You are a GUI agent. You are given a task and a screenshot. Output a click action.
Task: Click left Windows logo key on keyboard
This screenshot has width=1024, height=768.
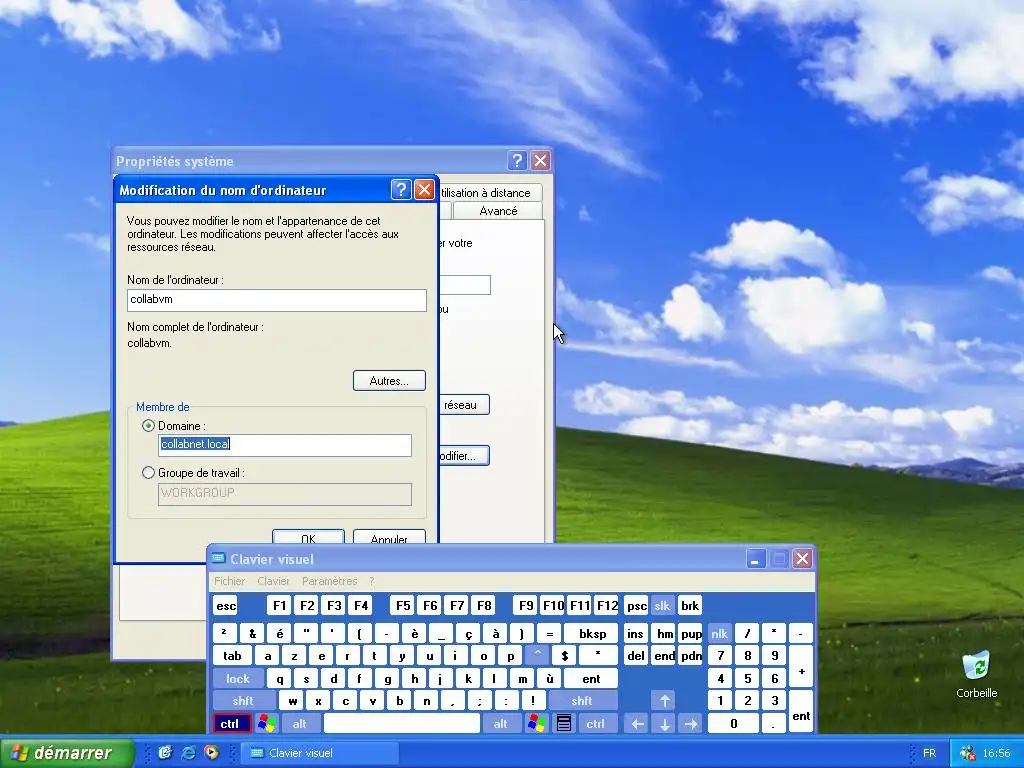[x=266, y=724]
